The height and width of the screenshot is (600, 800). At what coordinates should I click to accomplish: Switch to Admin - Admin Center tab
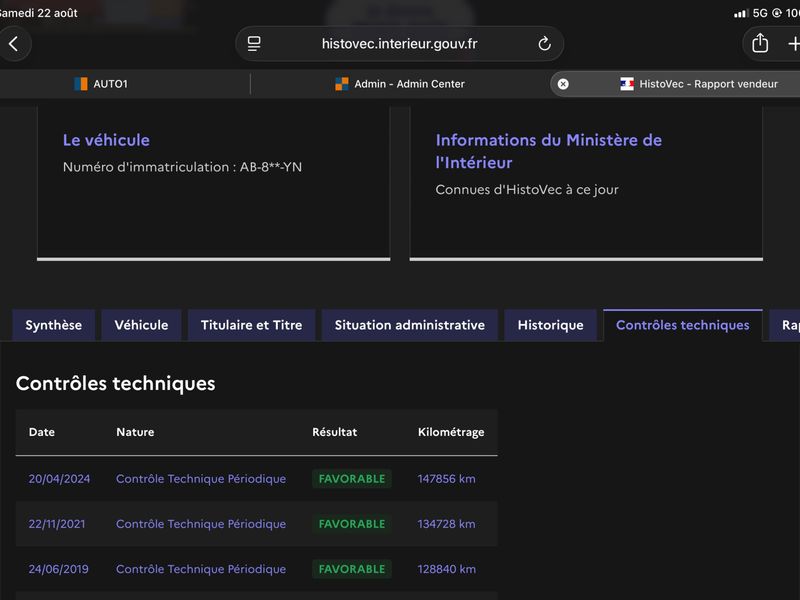coord(399,84)
